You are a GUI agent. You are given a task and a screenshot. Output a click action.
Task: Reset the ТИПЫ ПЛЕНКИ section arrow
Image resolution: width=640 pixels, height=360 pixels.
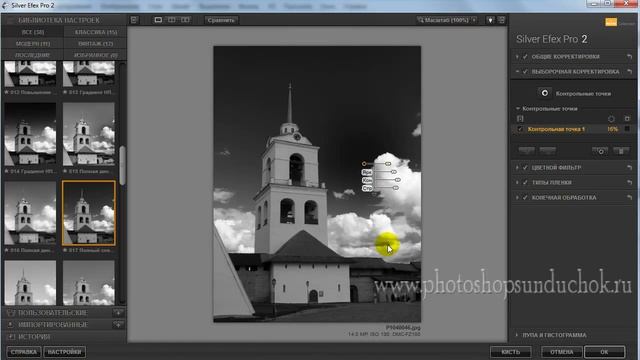click(629, 182)
